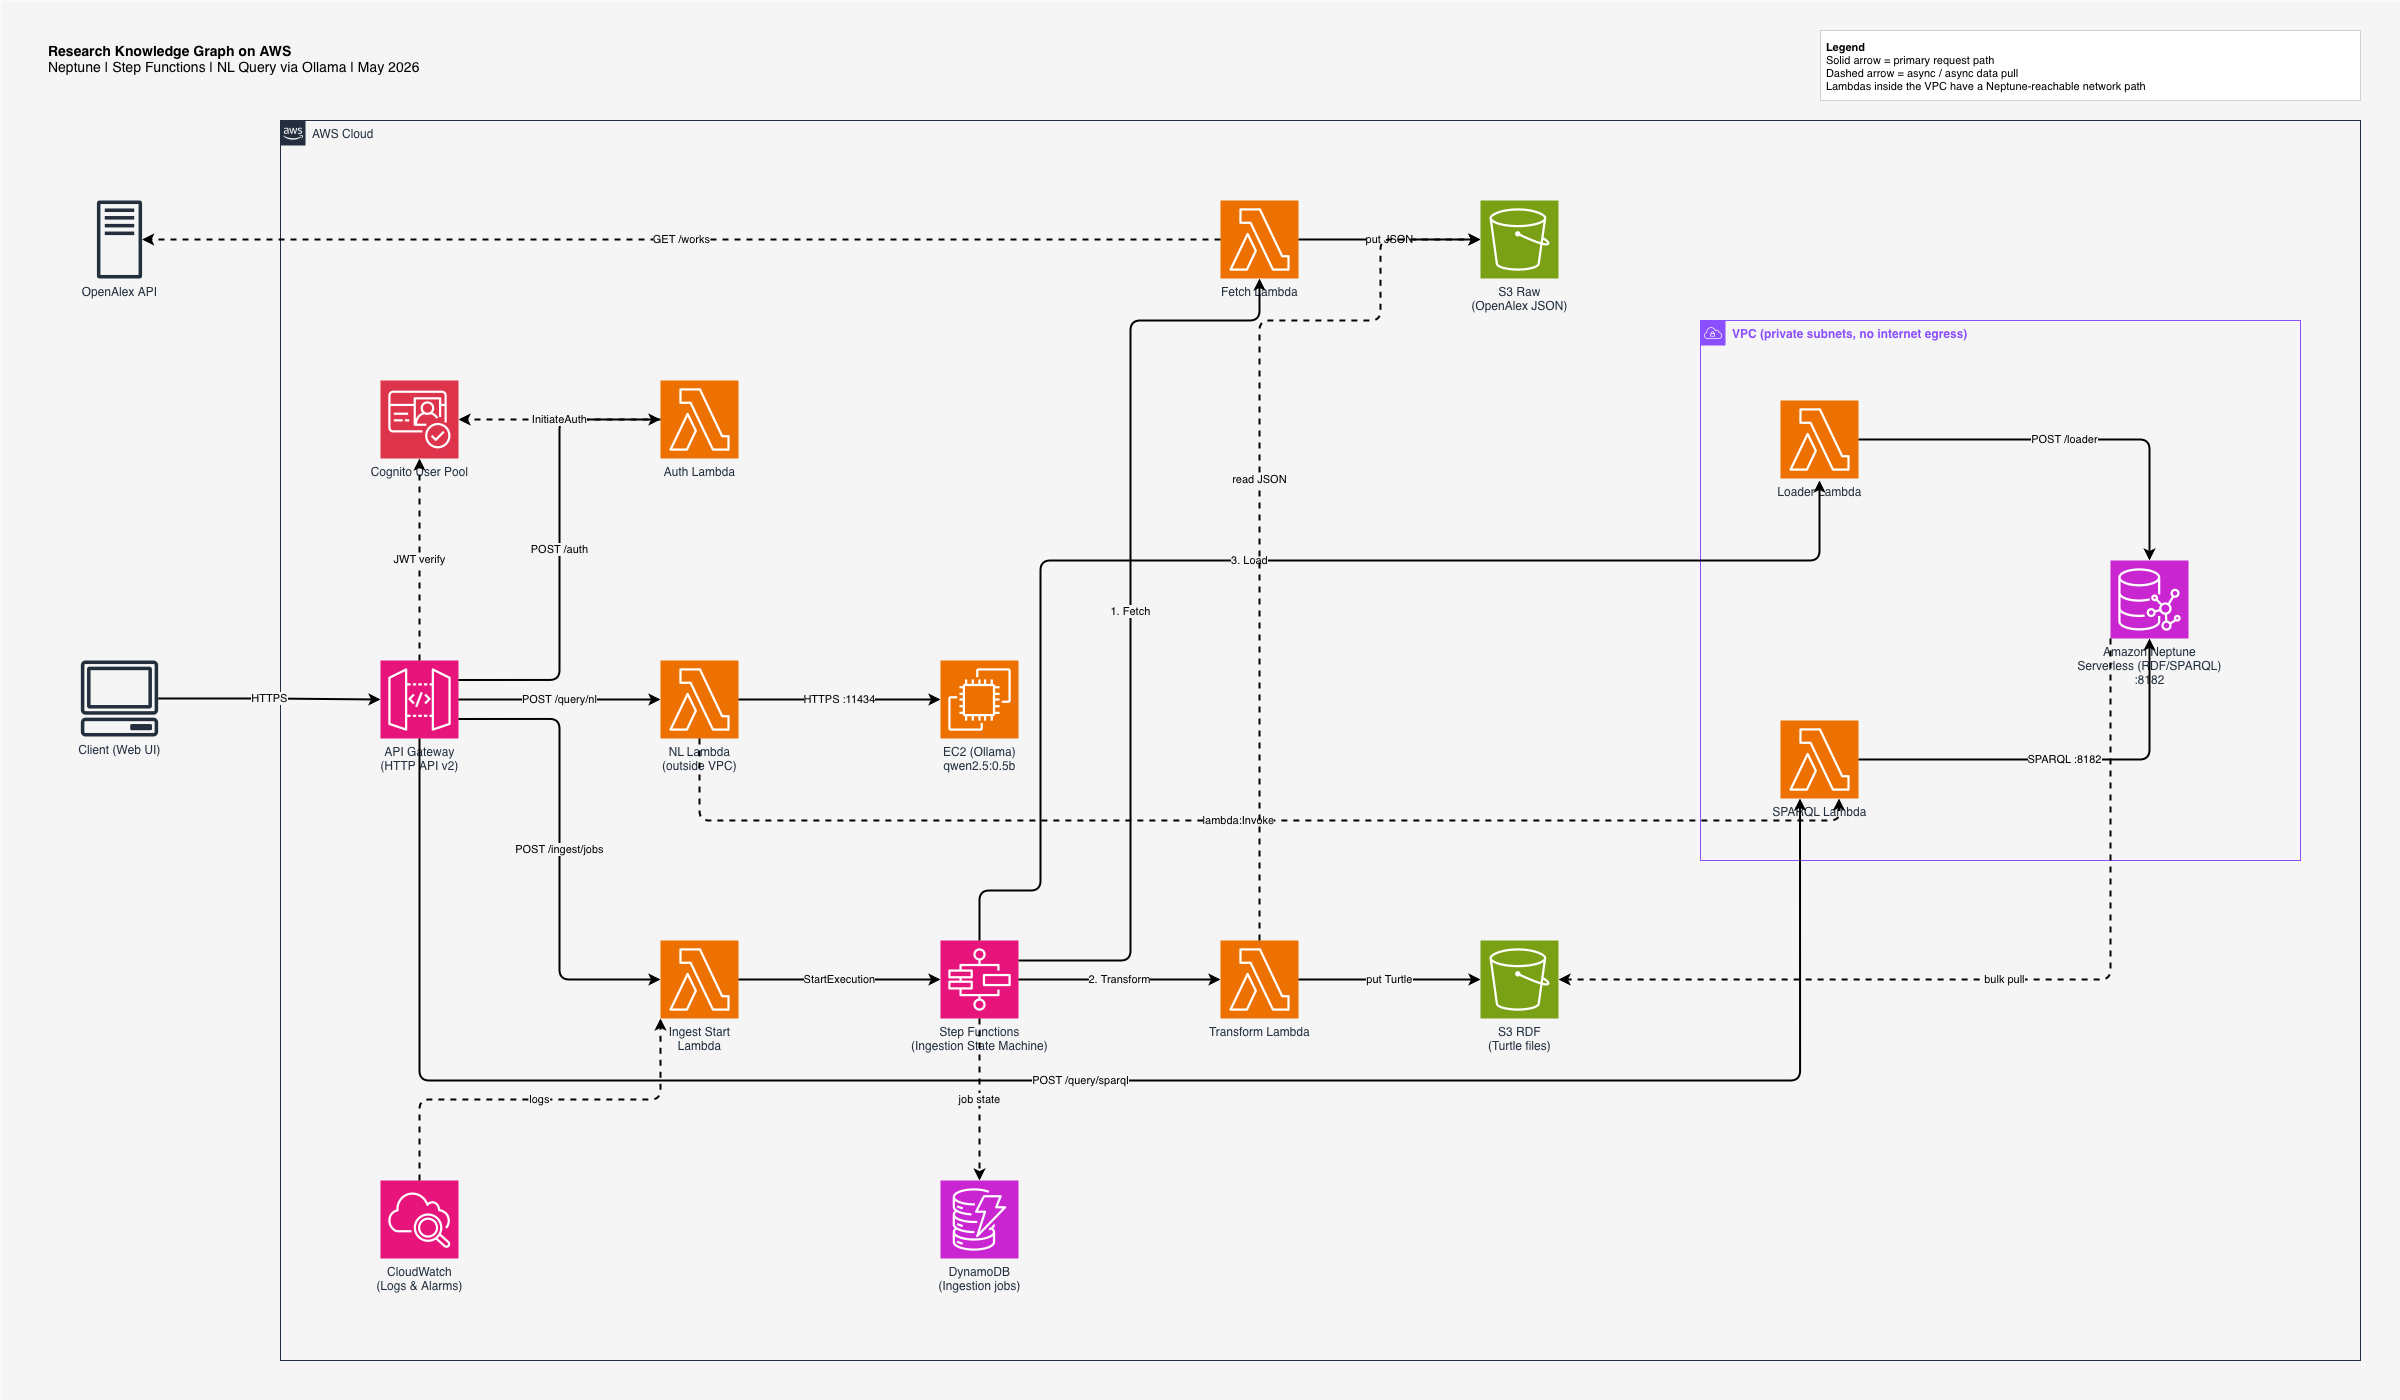Select the 'POST /query/sparql' edge label
The width and height of the screenshot is (2400, 1400).
tap(1080, 1080)
